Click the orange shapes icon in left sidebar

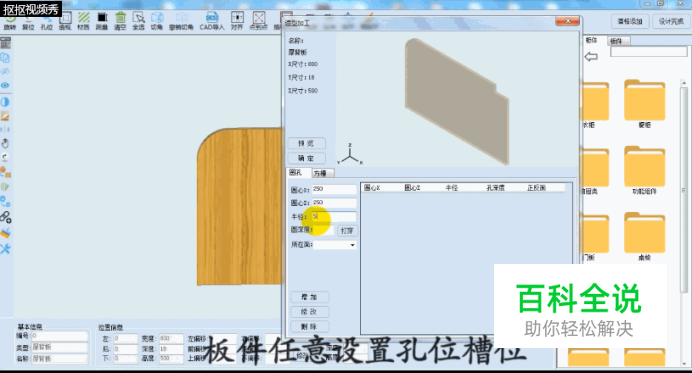click(x=5, y=172)
